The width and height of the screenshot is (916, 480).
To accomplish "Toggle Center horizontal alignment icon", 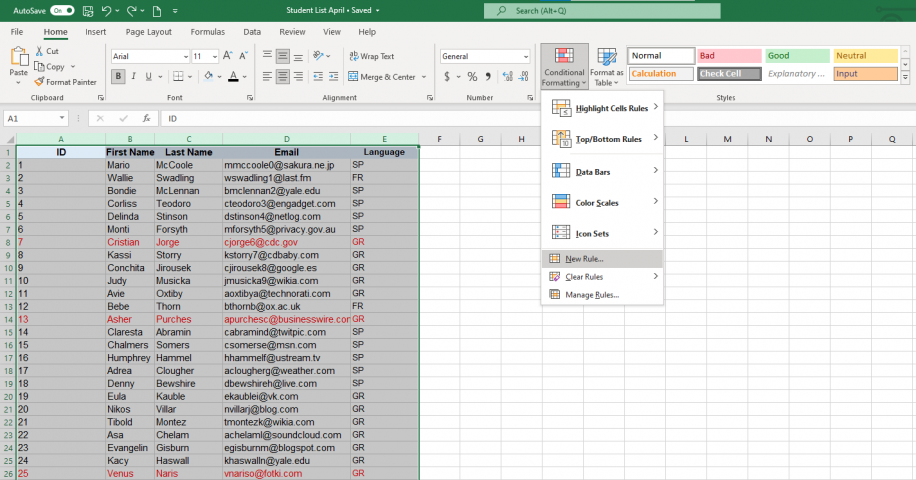I will pyautogui.click(x=283, y=76).
